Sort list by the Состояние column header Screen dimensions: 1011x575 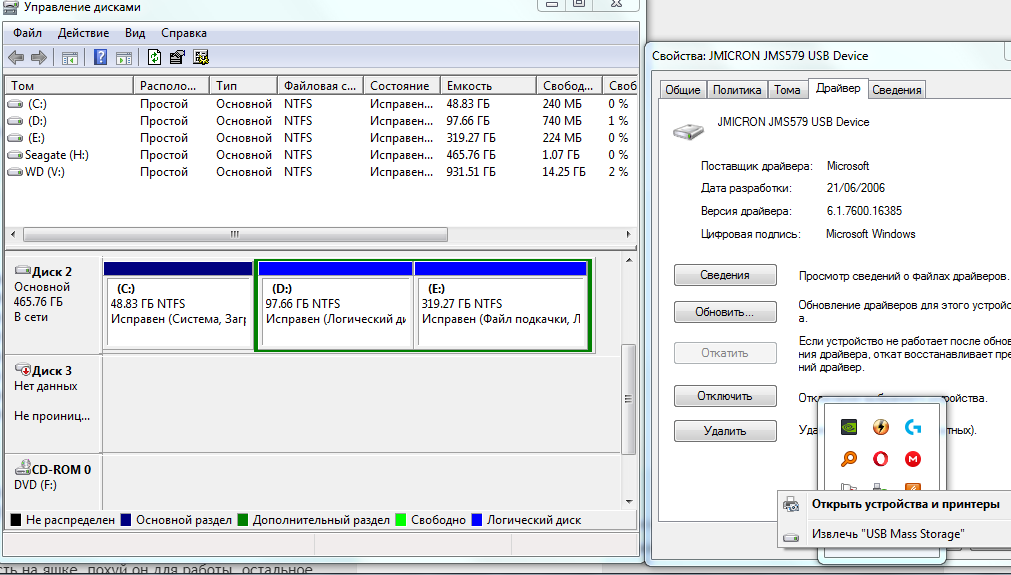402,86
